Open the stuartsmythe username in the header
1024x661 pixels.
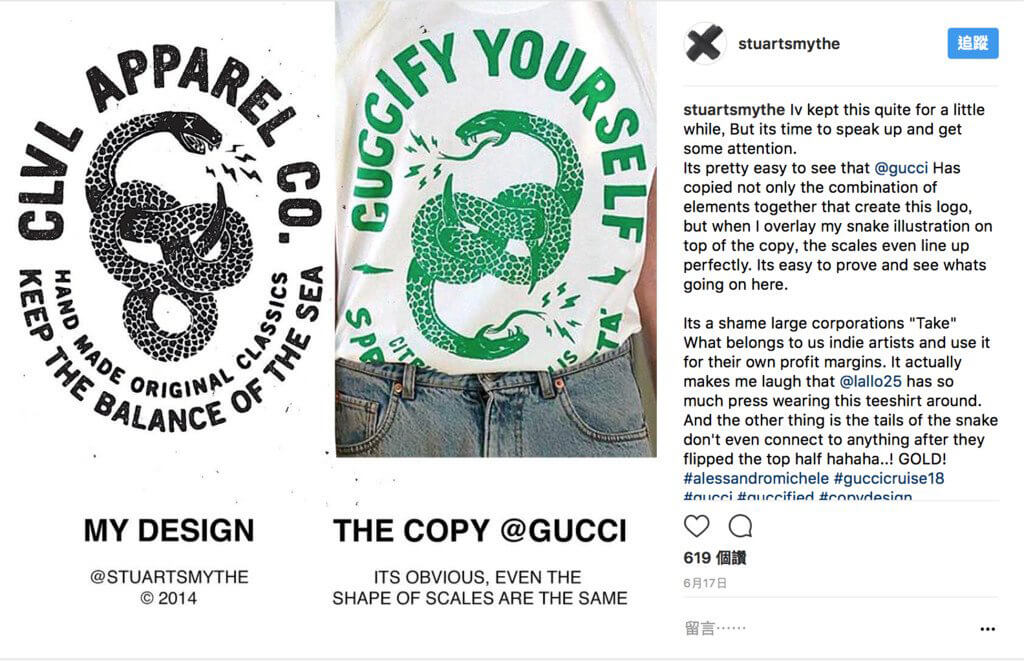tap(789, 44)
